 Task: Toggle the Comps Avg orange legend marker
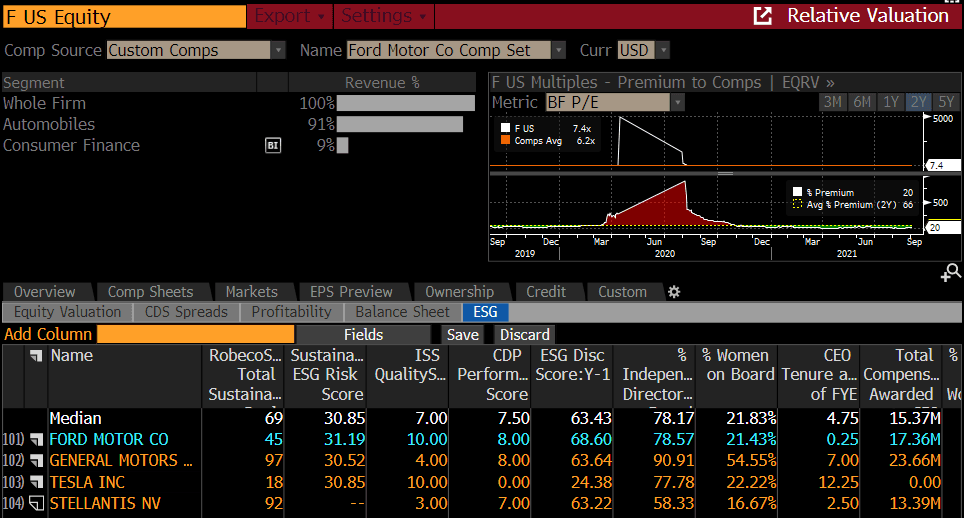(x=505, y=140)
